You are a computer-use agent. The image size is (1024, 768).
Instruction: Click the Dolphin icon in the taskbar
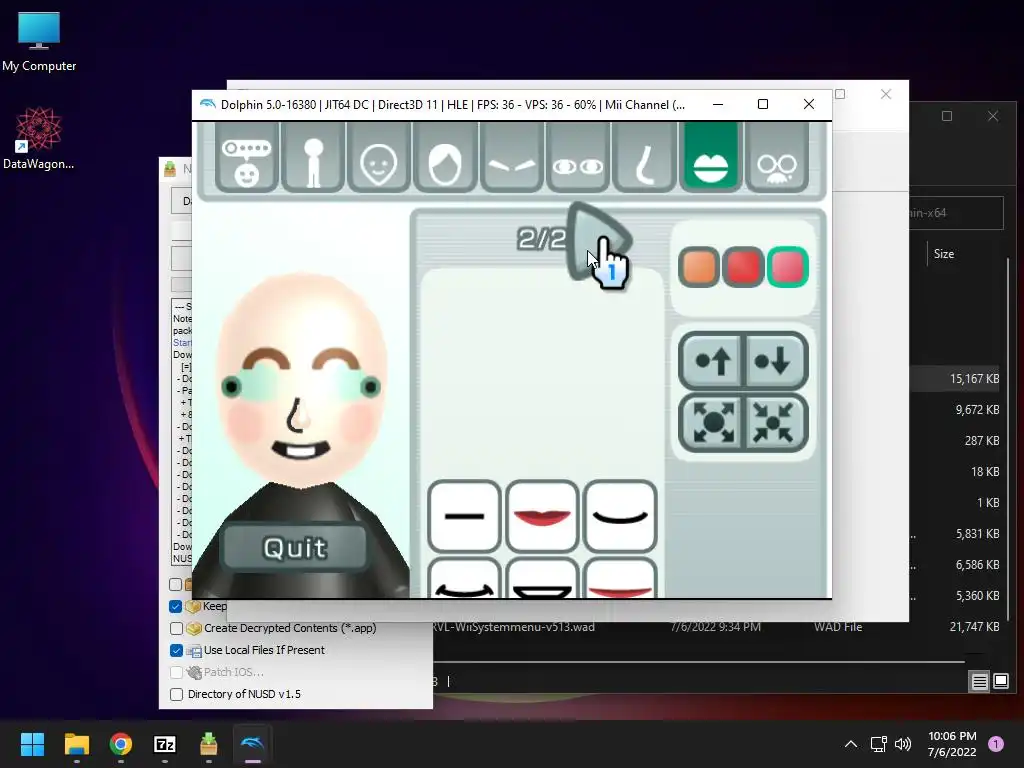click(253, 744)
